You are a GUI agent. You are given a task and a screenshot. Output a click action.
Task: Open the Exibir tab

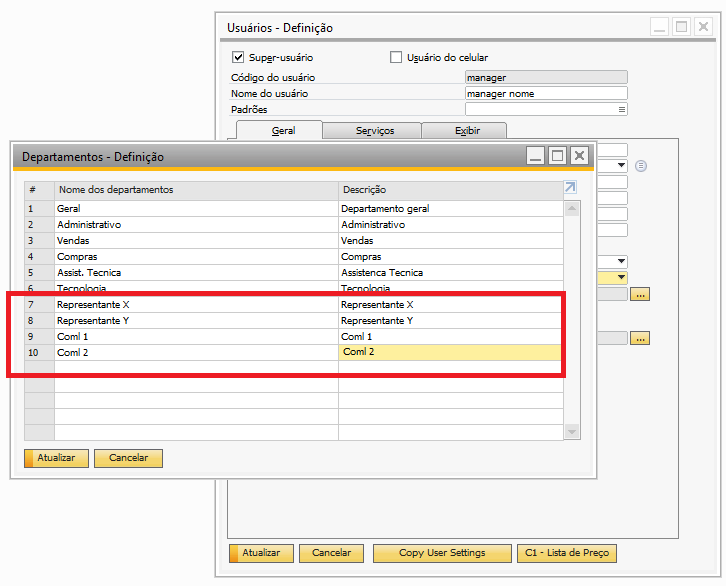[x=467, y=131]
